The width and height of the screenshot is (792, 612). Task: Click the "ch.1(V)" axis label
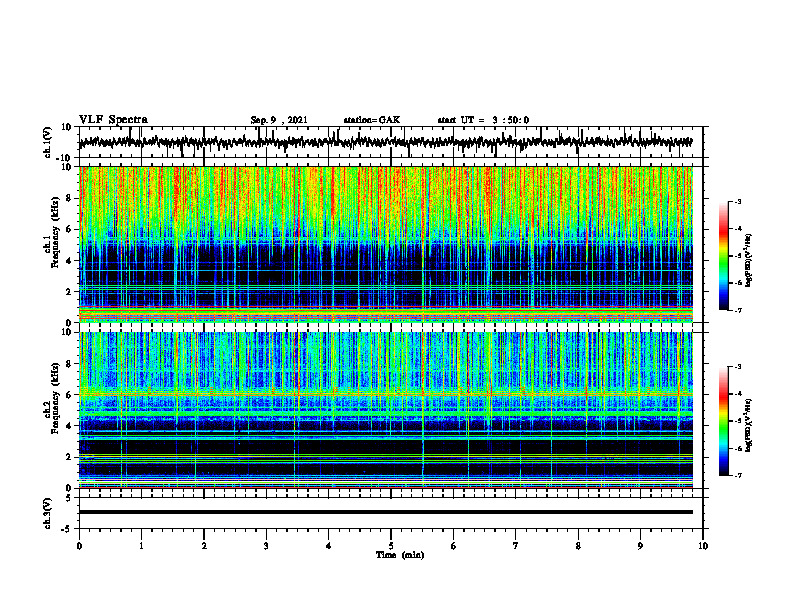(48, 142)
